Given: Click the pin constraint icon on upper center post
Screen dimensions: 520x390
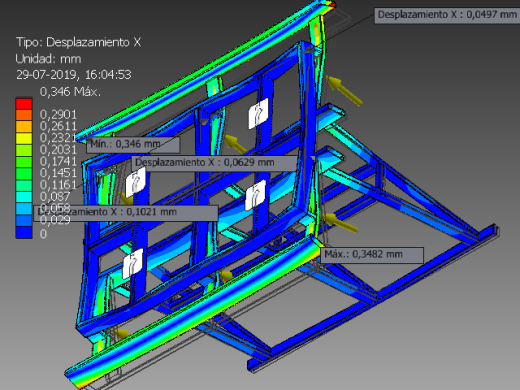Looking at the screenshot, I should (x=258, y=113).
